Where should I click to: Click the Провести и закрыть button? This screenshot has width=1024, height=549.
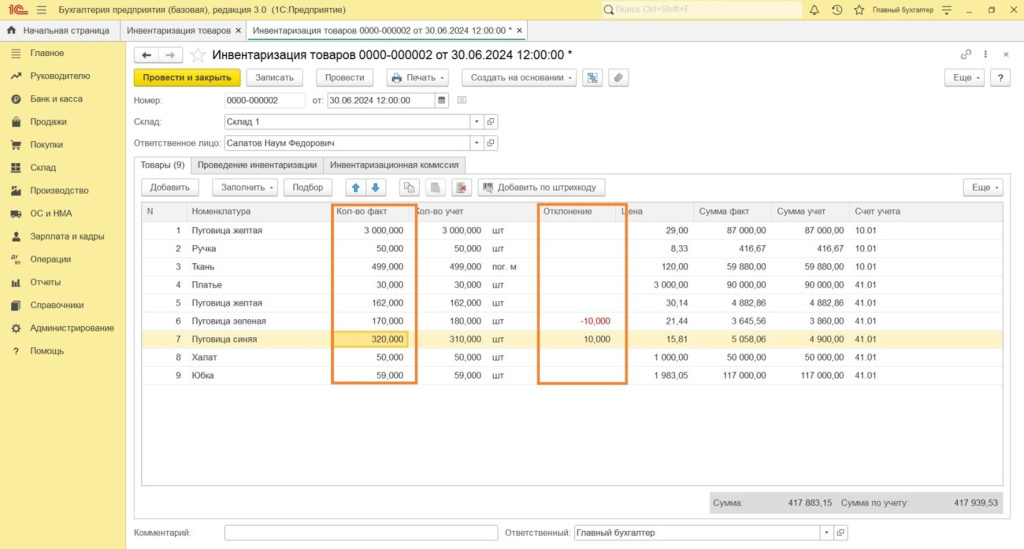pos(187,77)
